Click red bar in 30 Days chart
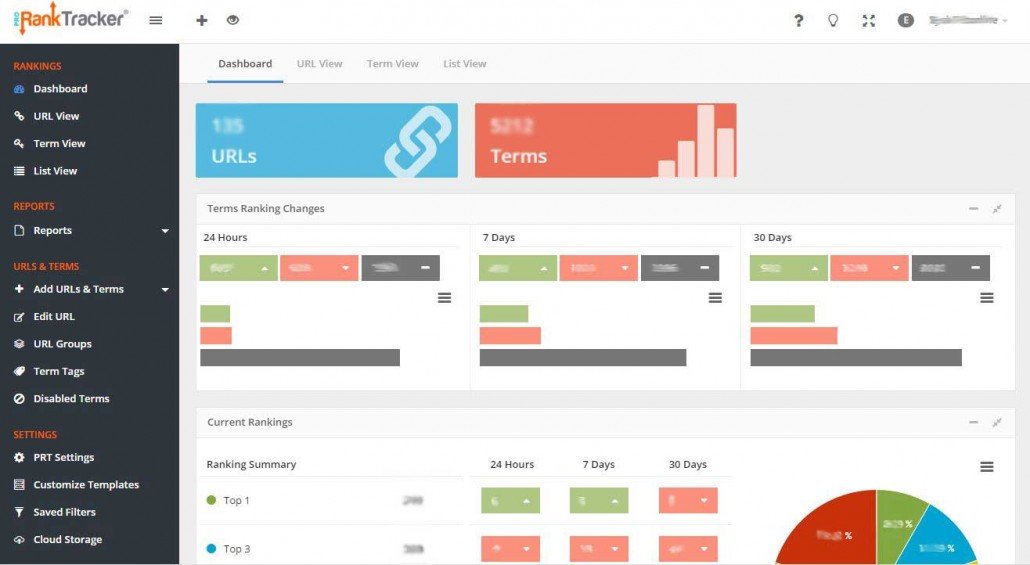The height and width of the screenshot is (565, 1030). pos(794,336)
